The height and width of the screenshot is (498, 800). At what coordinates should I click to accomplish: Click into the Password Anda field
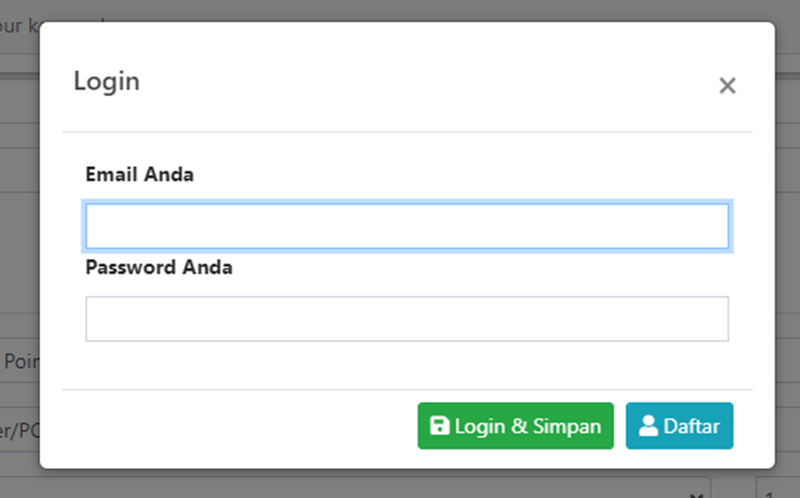[407, 319]
